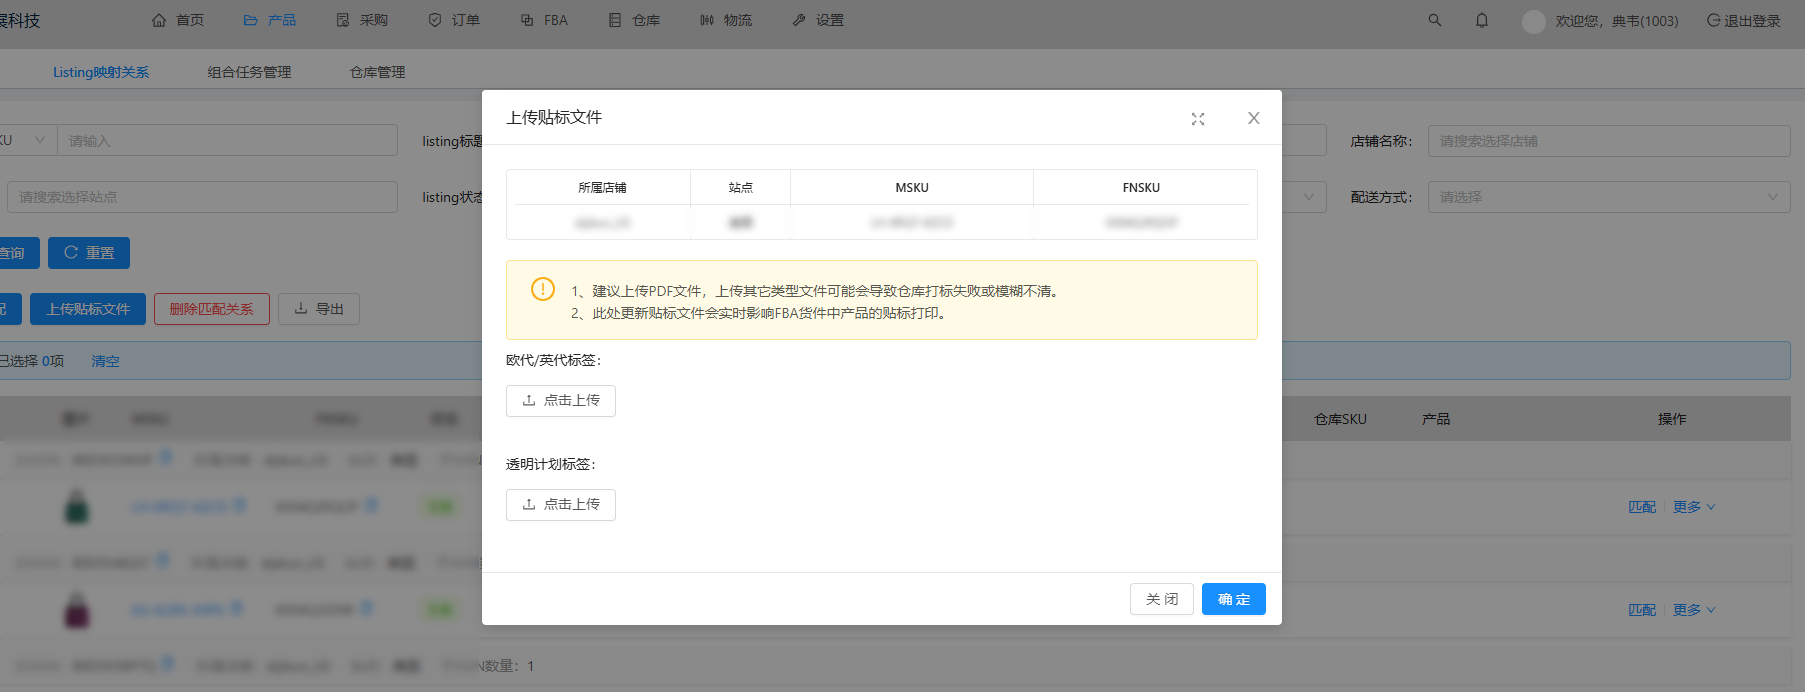Click the user avatar in header
Screen dimensions: 1805x692
pos(1533,21)
